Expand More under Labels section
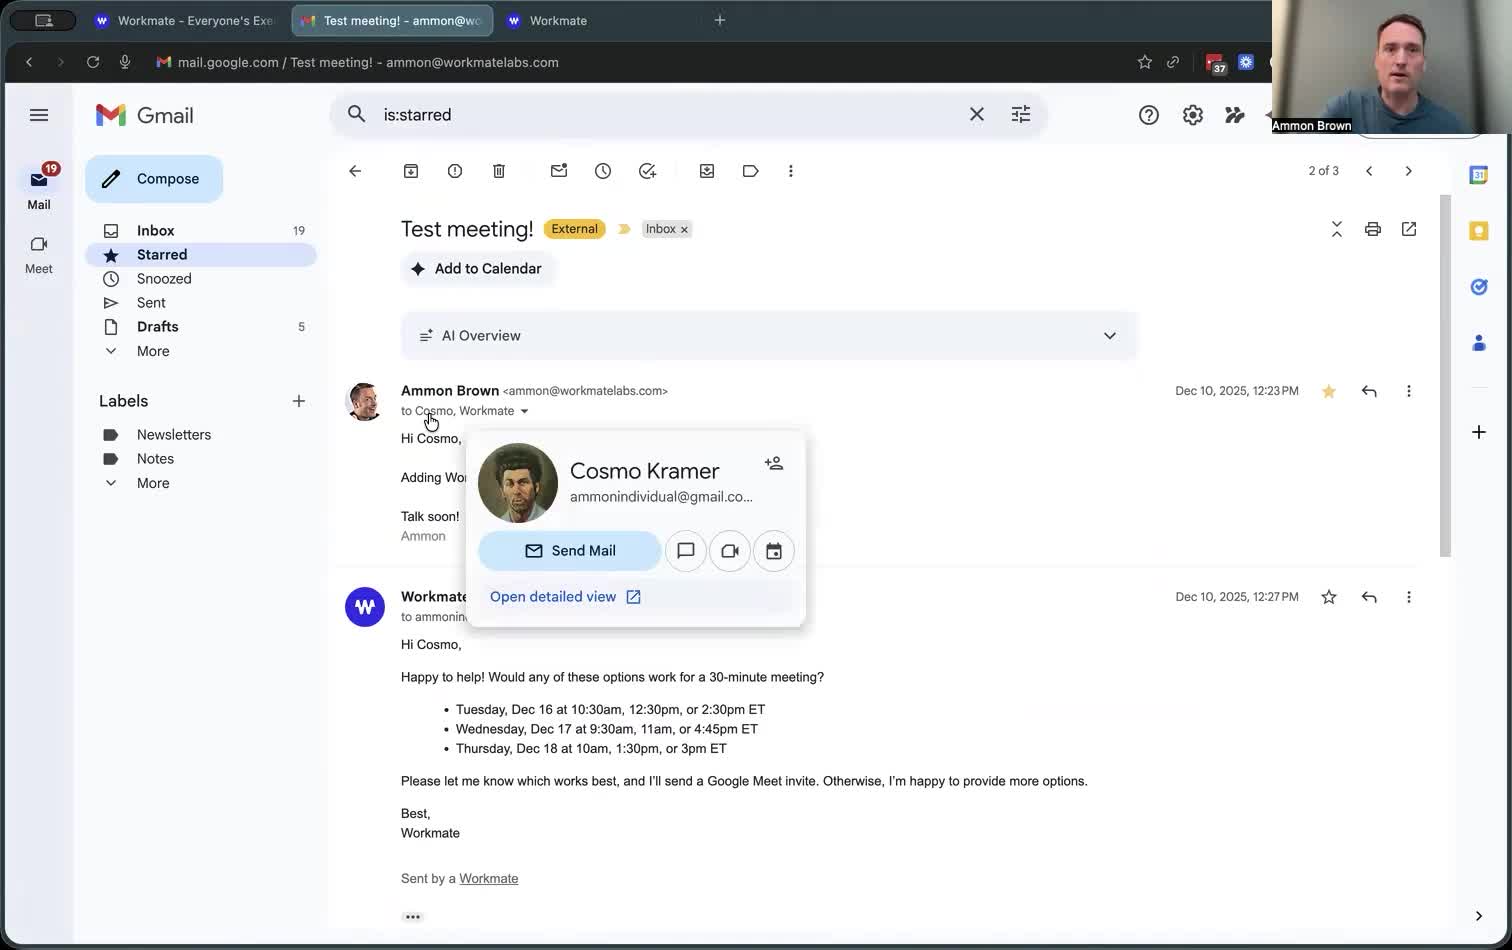Viewport: 1512px width, 950px height. (152, 483)
